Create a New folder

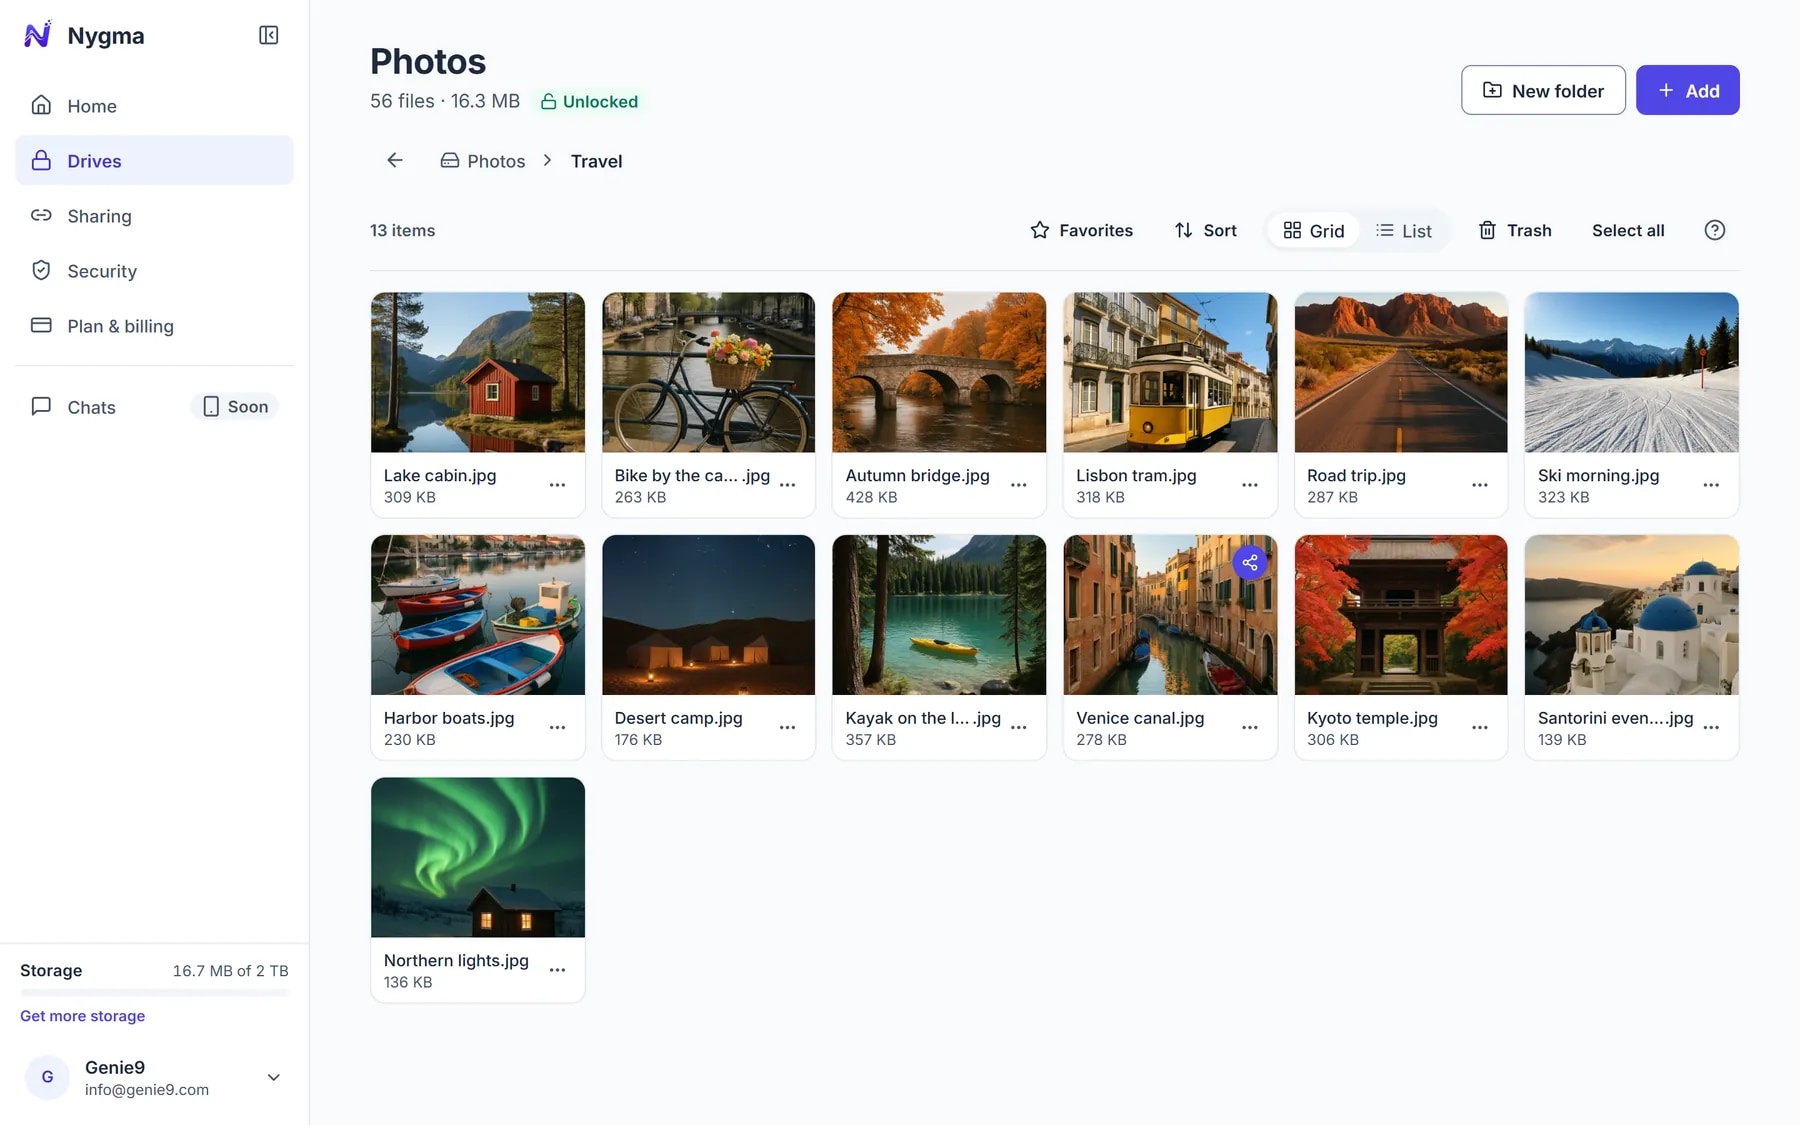pyautogui.click(x=1542, y=90)
